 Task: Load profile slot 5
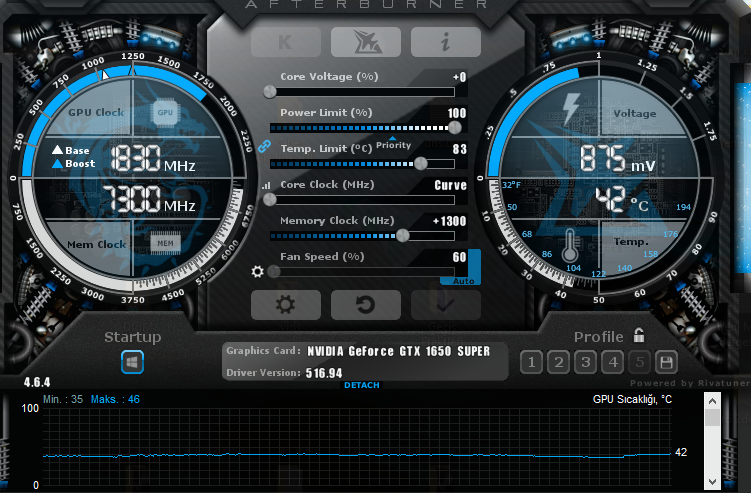pyautogui.click(x=639, y=363)
